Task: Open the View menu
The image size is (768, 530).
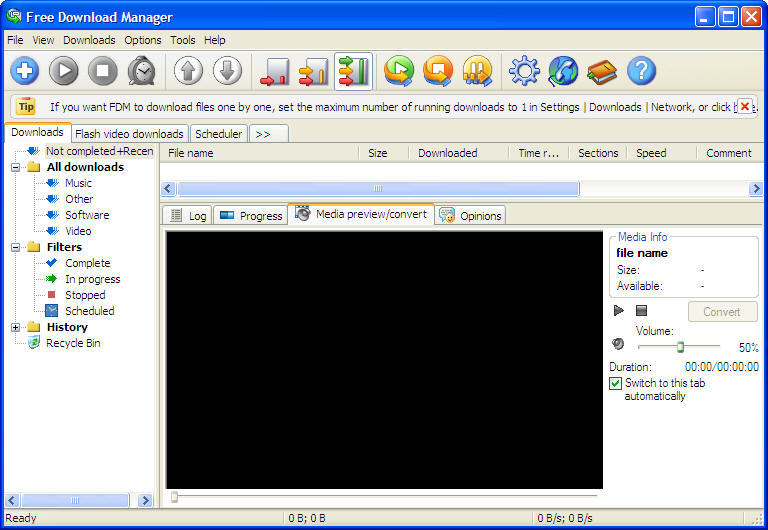Action: 43,40
